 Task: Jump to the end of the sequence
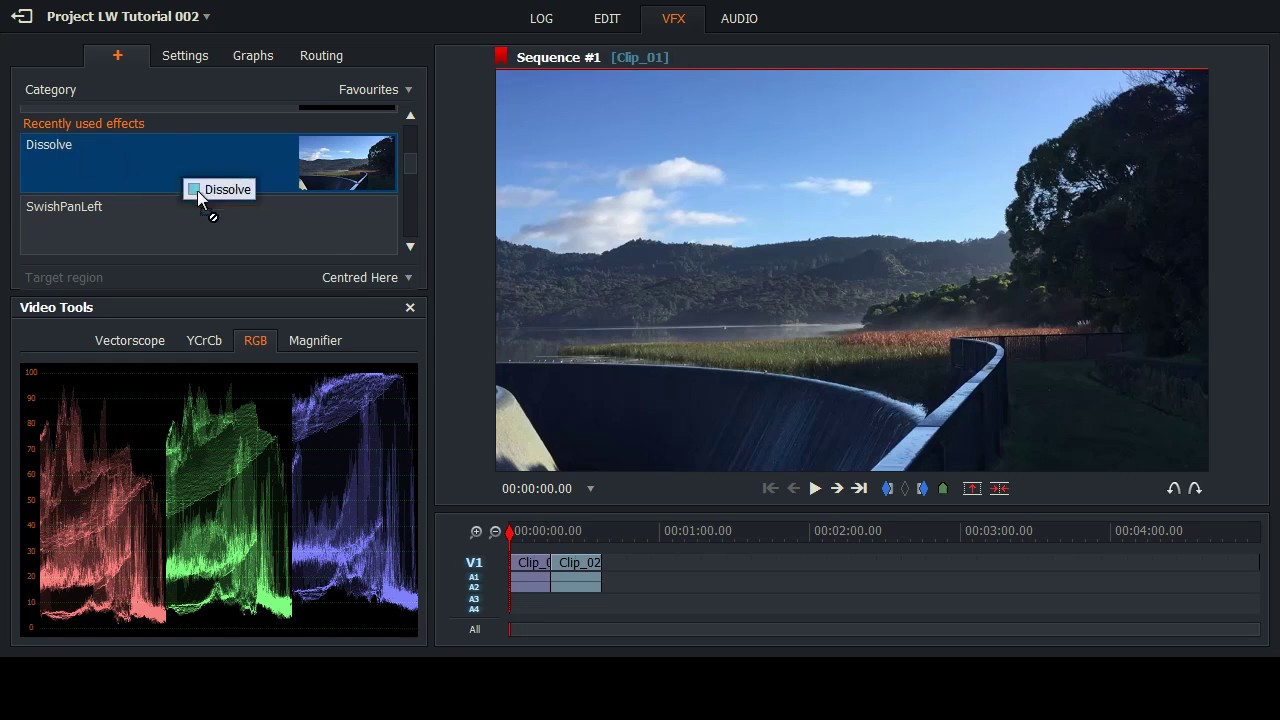pyautogui.click(x=859, y=488)
